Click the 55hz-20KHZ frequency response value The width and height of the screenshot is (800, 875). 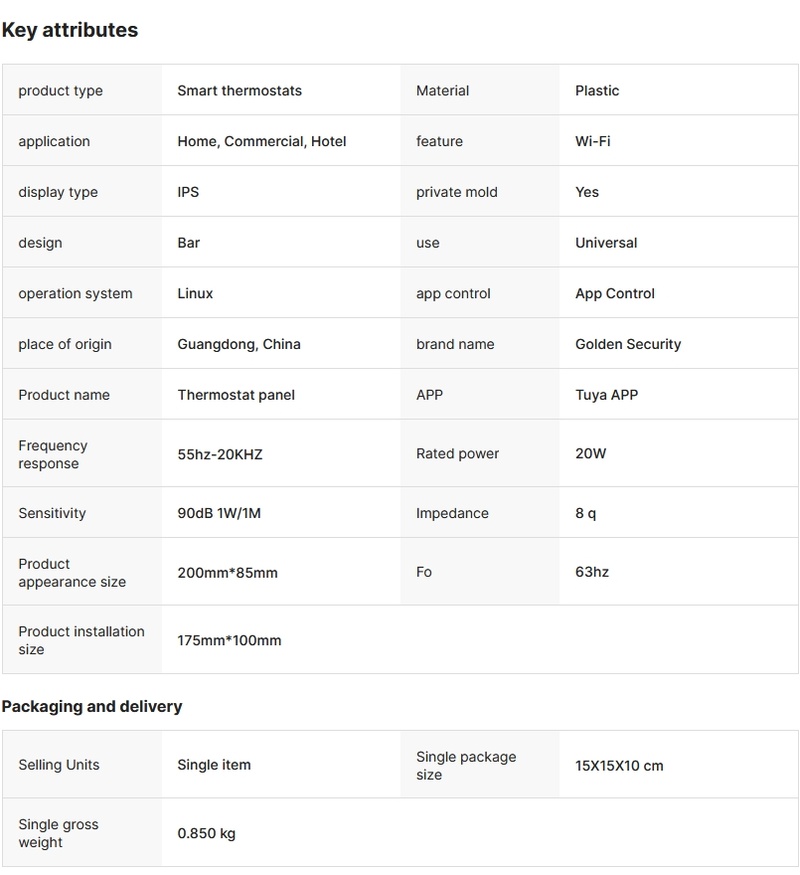pos(220,454)
